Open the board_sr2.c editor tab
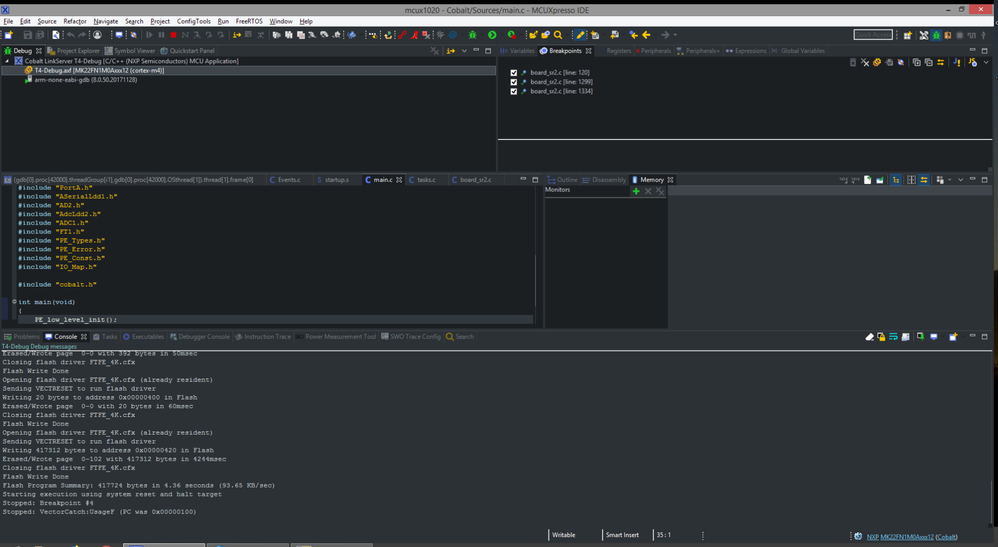The height and width of the screenshot is (547, 998). pyautogui.click(x=471, y=180)
